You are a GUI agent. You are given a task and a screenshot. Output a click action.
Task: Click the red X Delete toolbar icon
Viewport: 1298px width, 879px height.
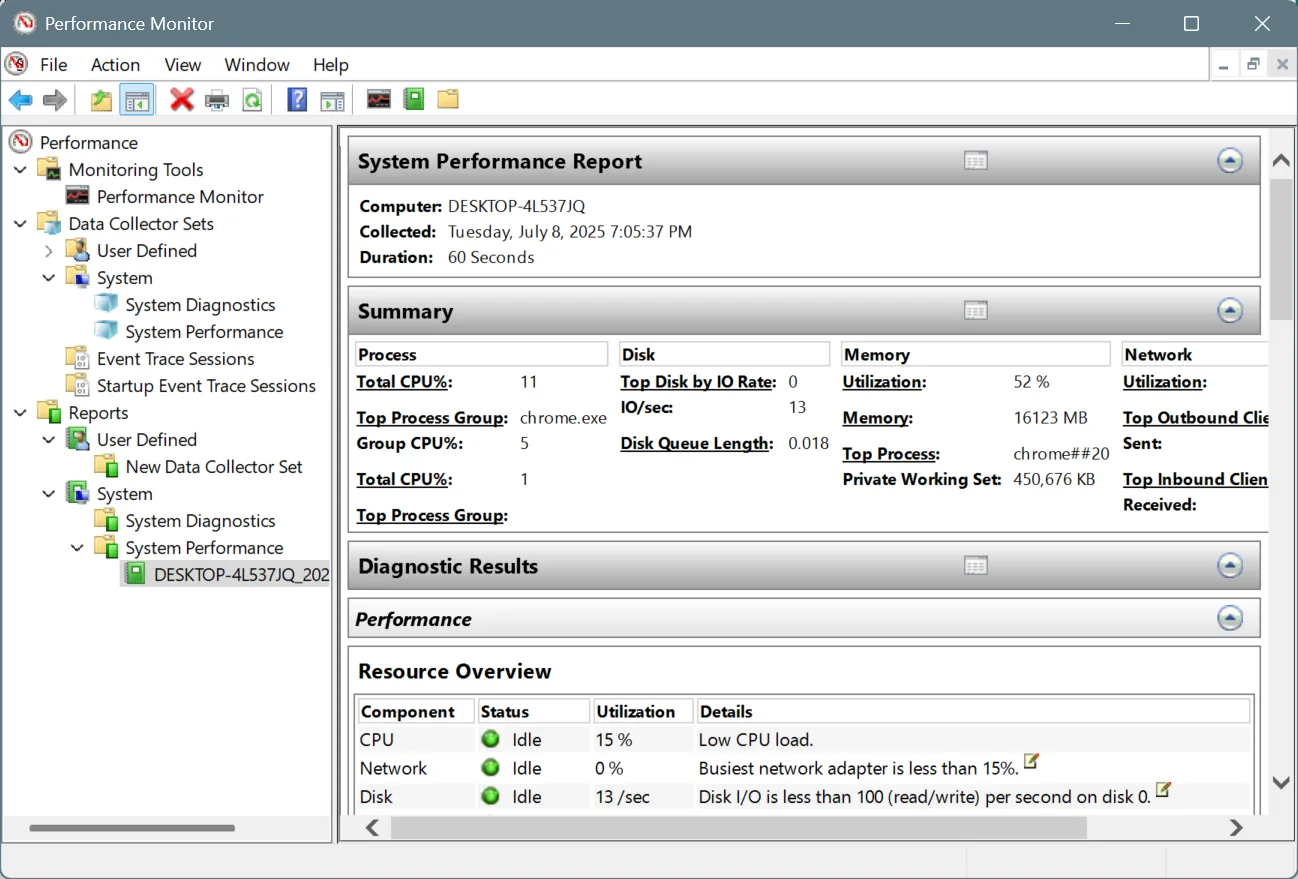point(182,99)
